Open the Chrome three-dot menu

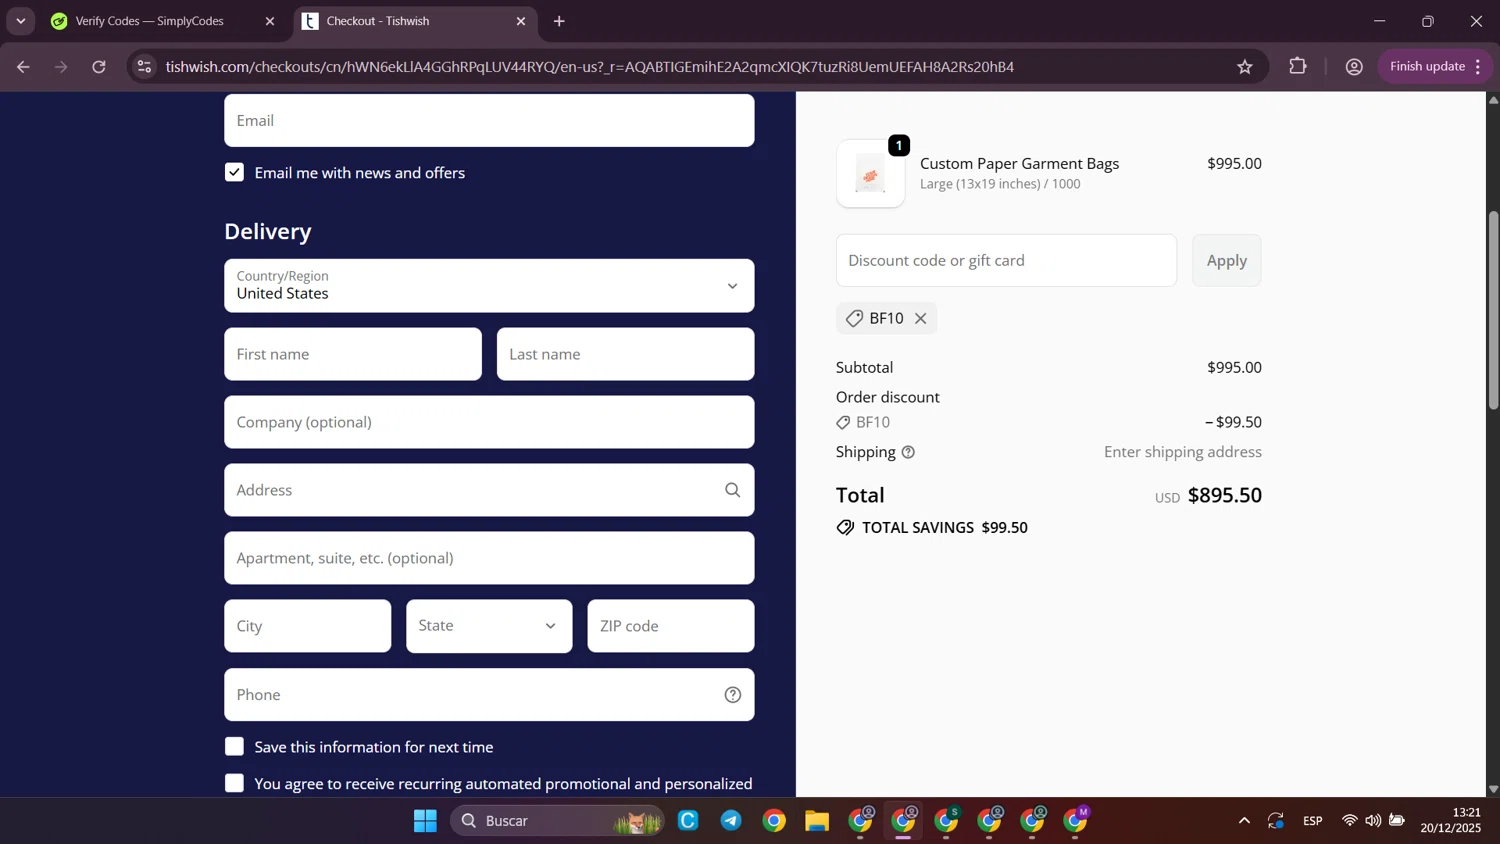click(x=1478, y=67)
